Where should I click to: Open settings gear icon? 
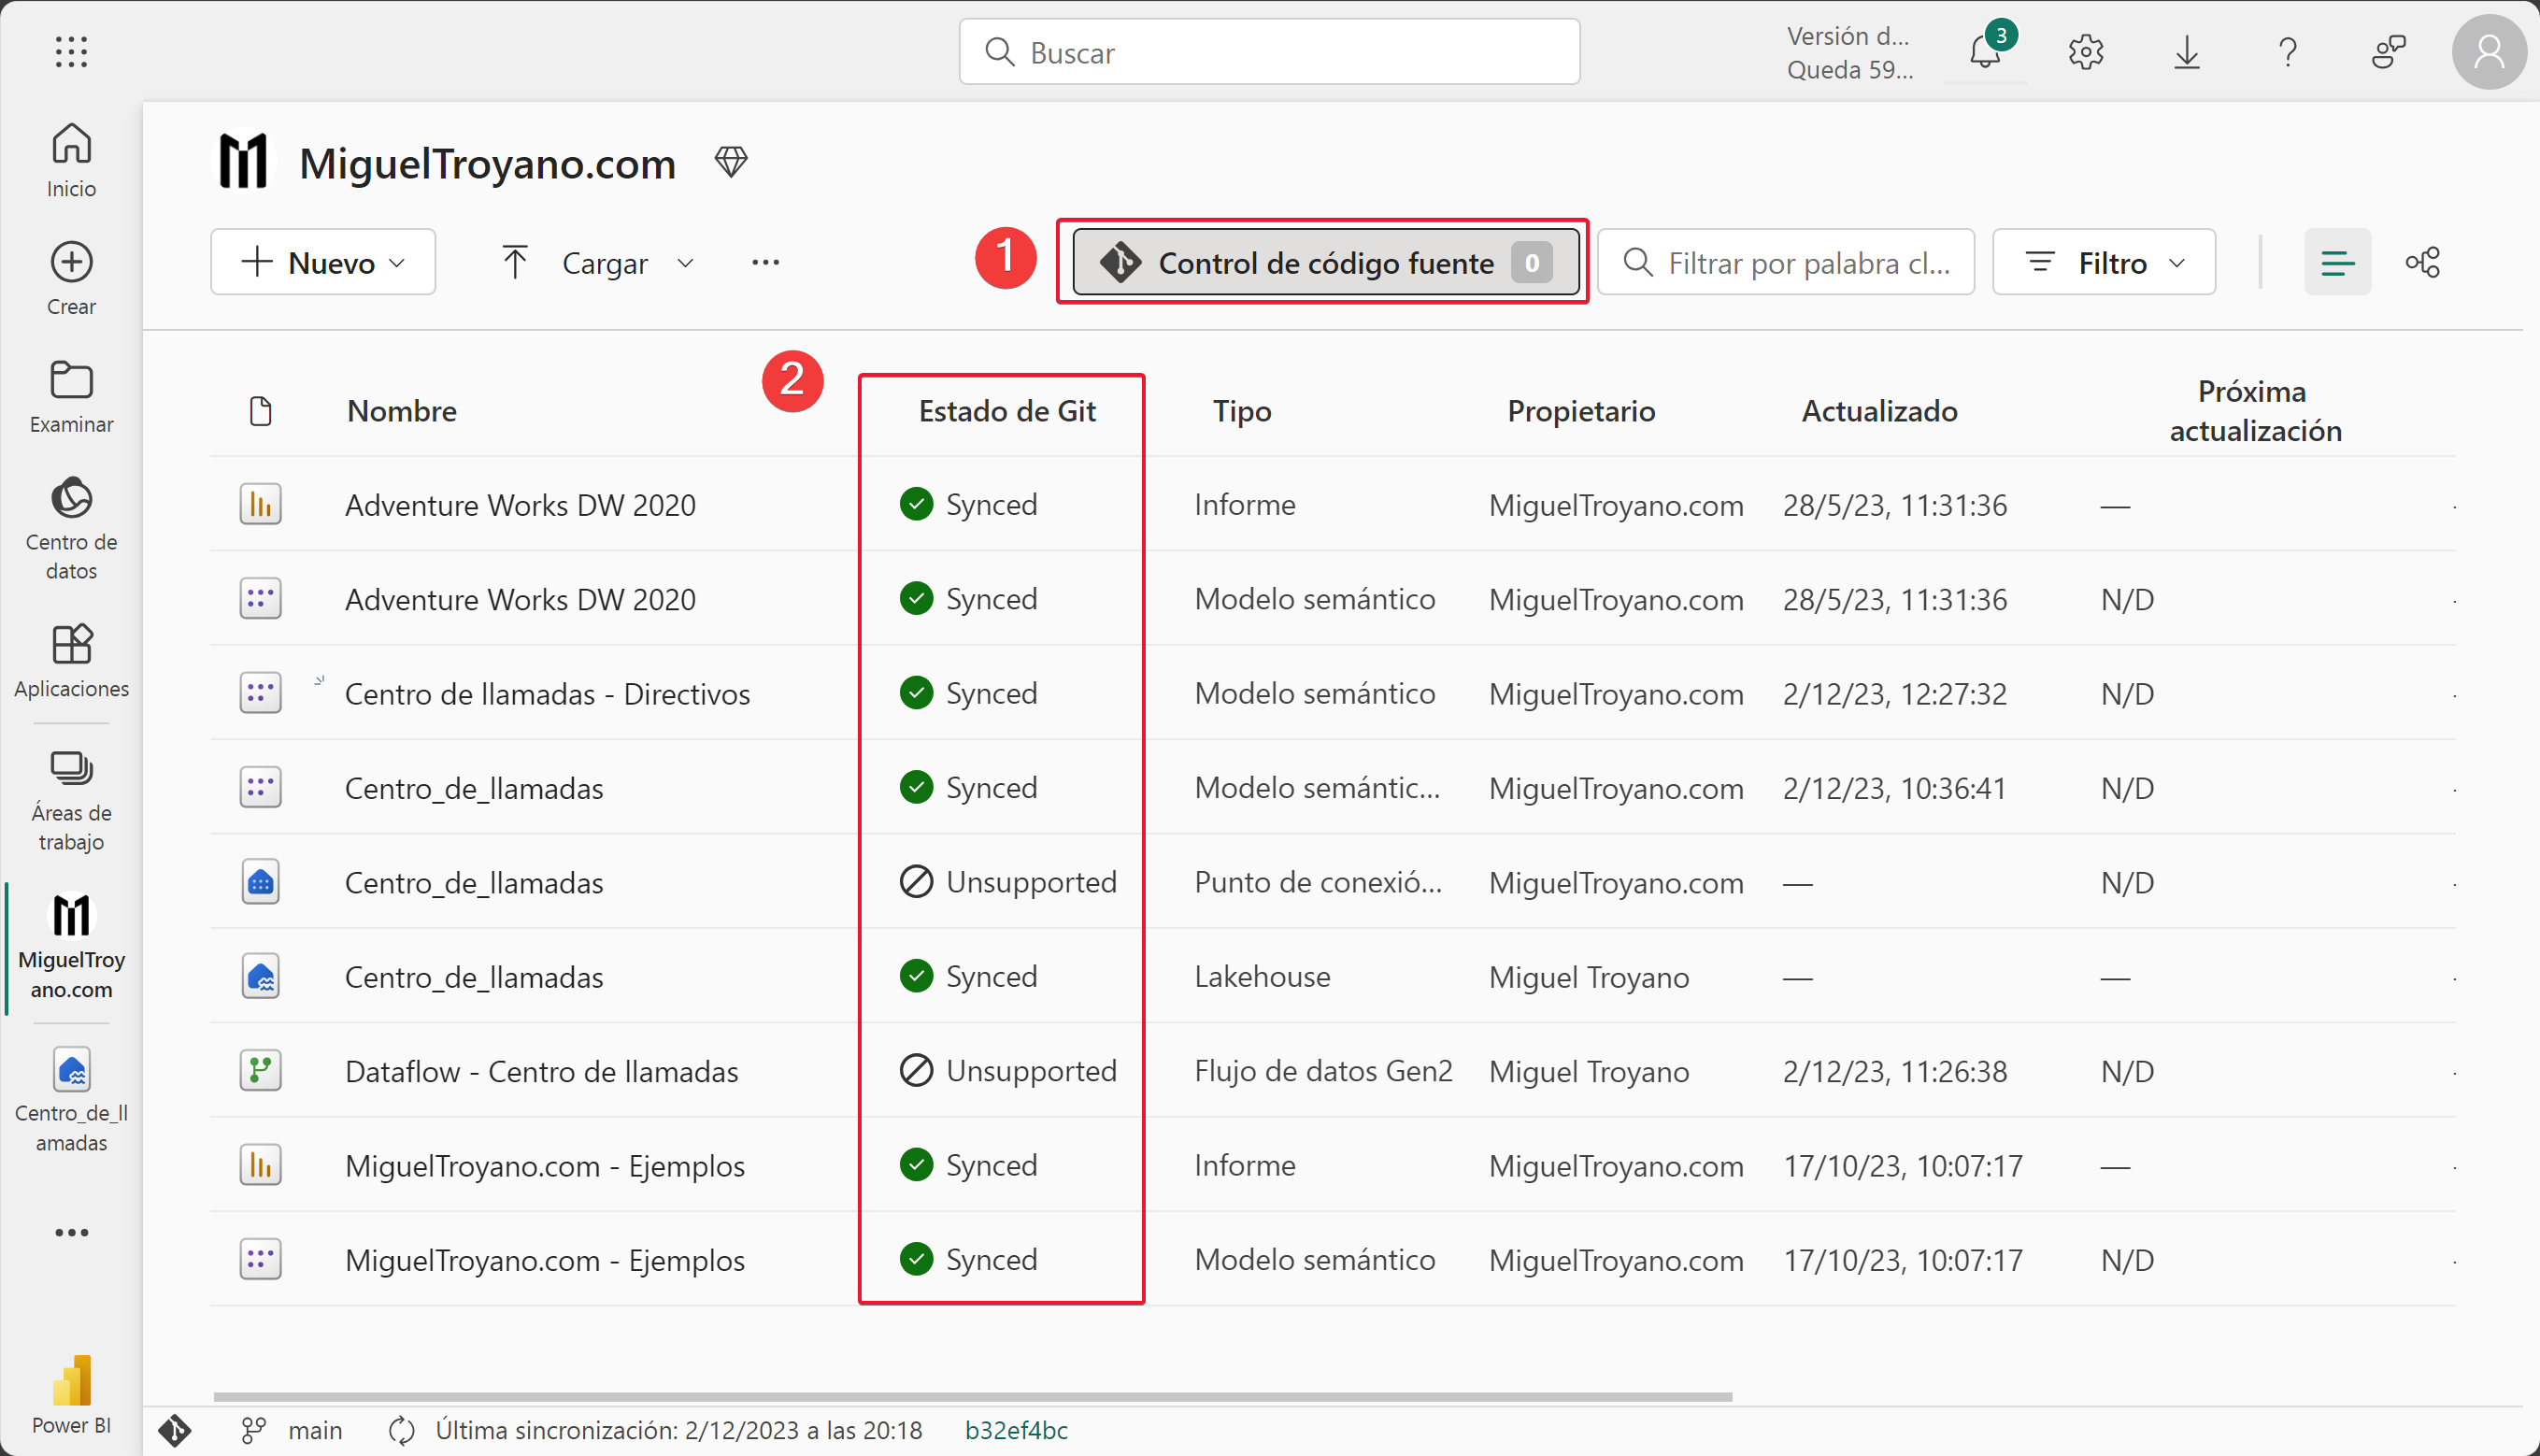pyautogui.click(x=2086, y=52)
